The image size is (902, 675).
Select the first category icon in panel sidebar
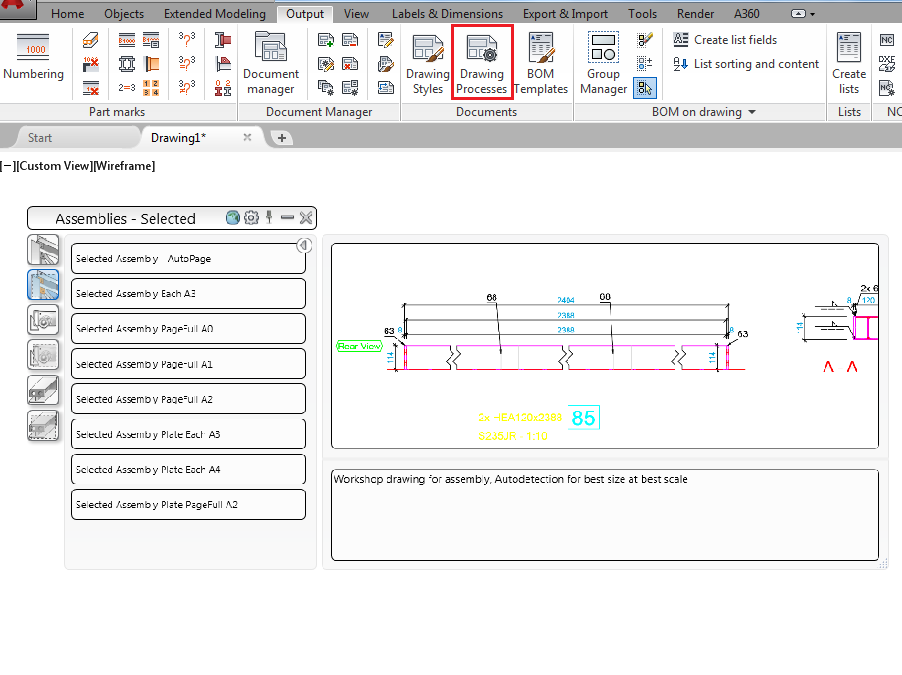point(43,250)
